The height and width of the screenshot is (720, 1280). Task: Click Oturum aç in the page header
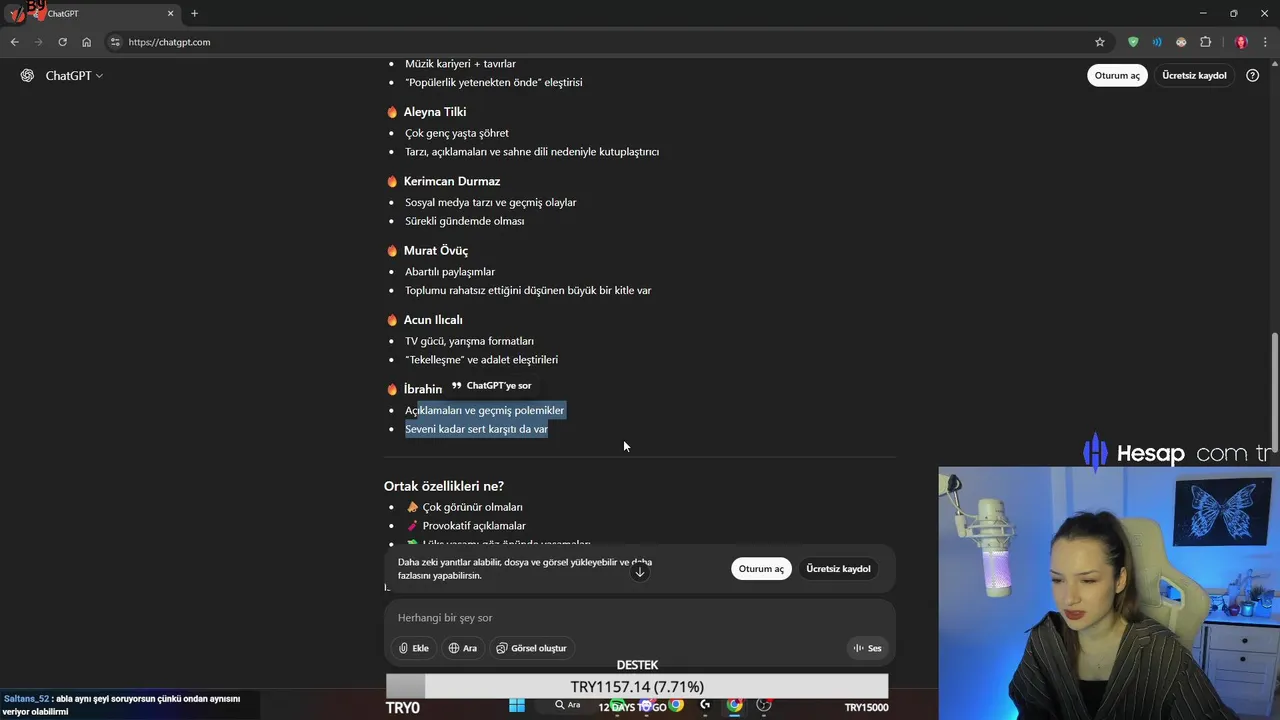click(x=1117, y=76)
